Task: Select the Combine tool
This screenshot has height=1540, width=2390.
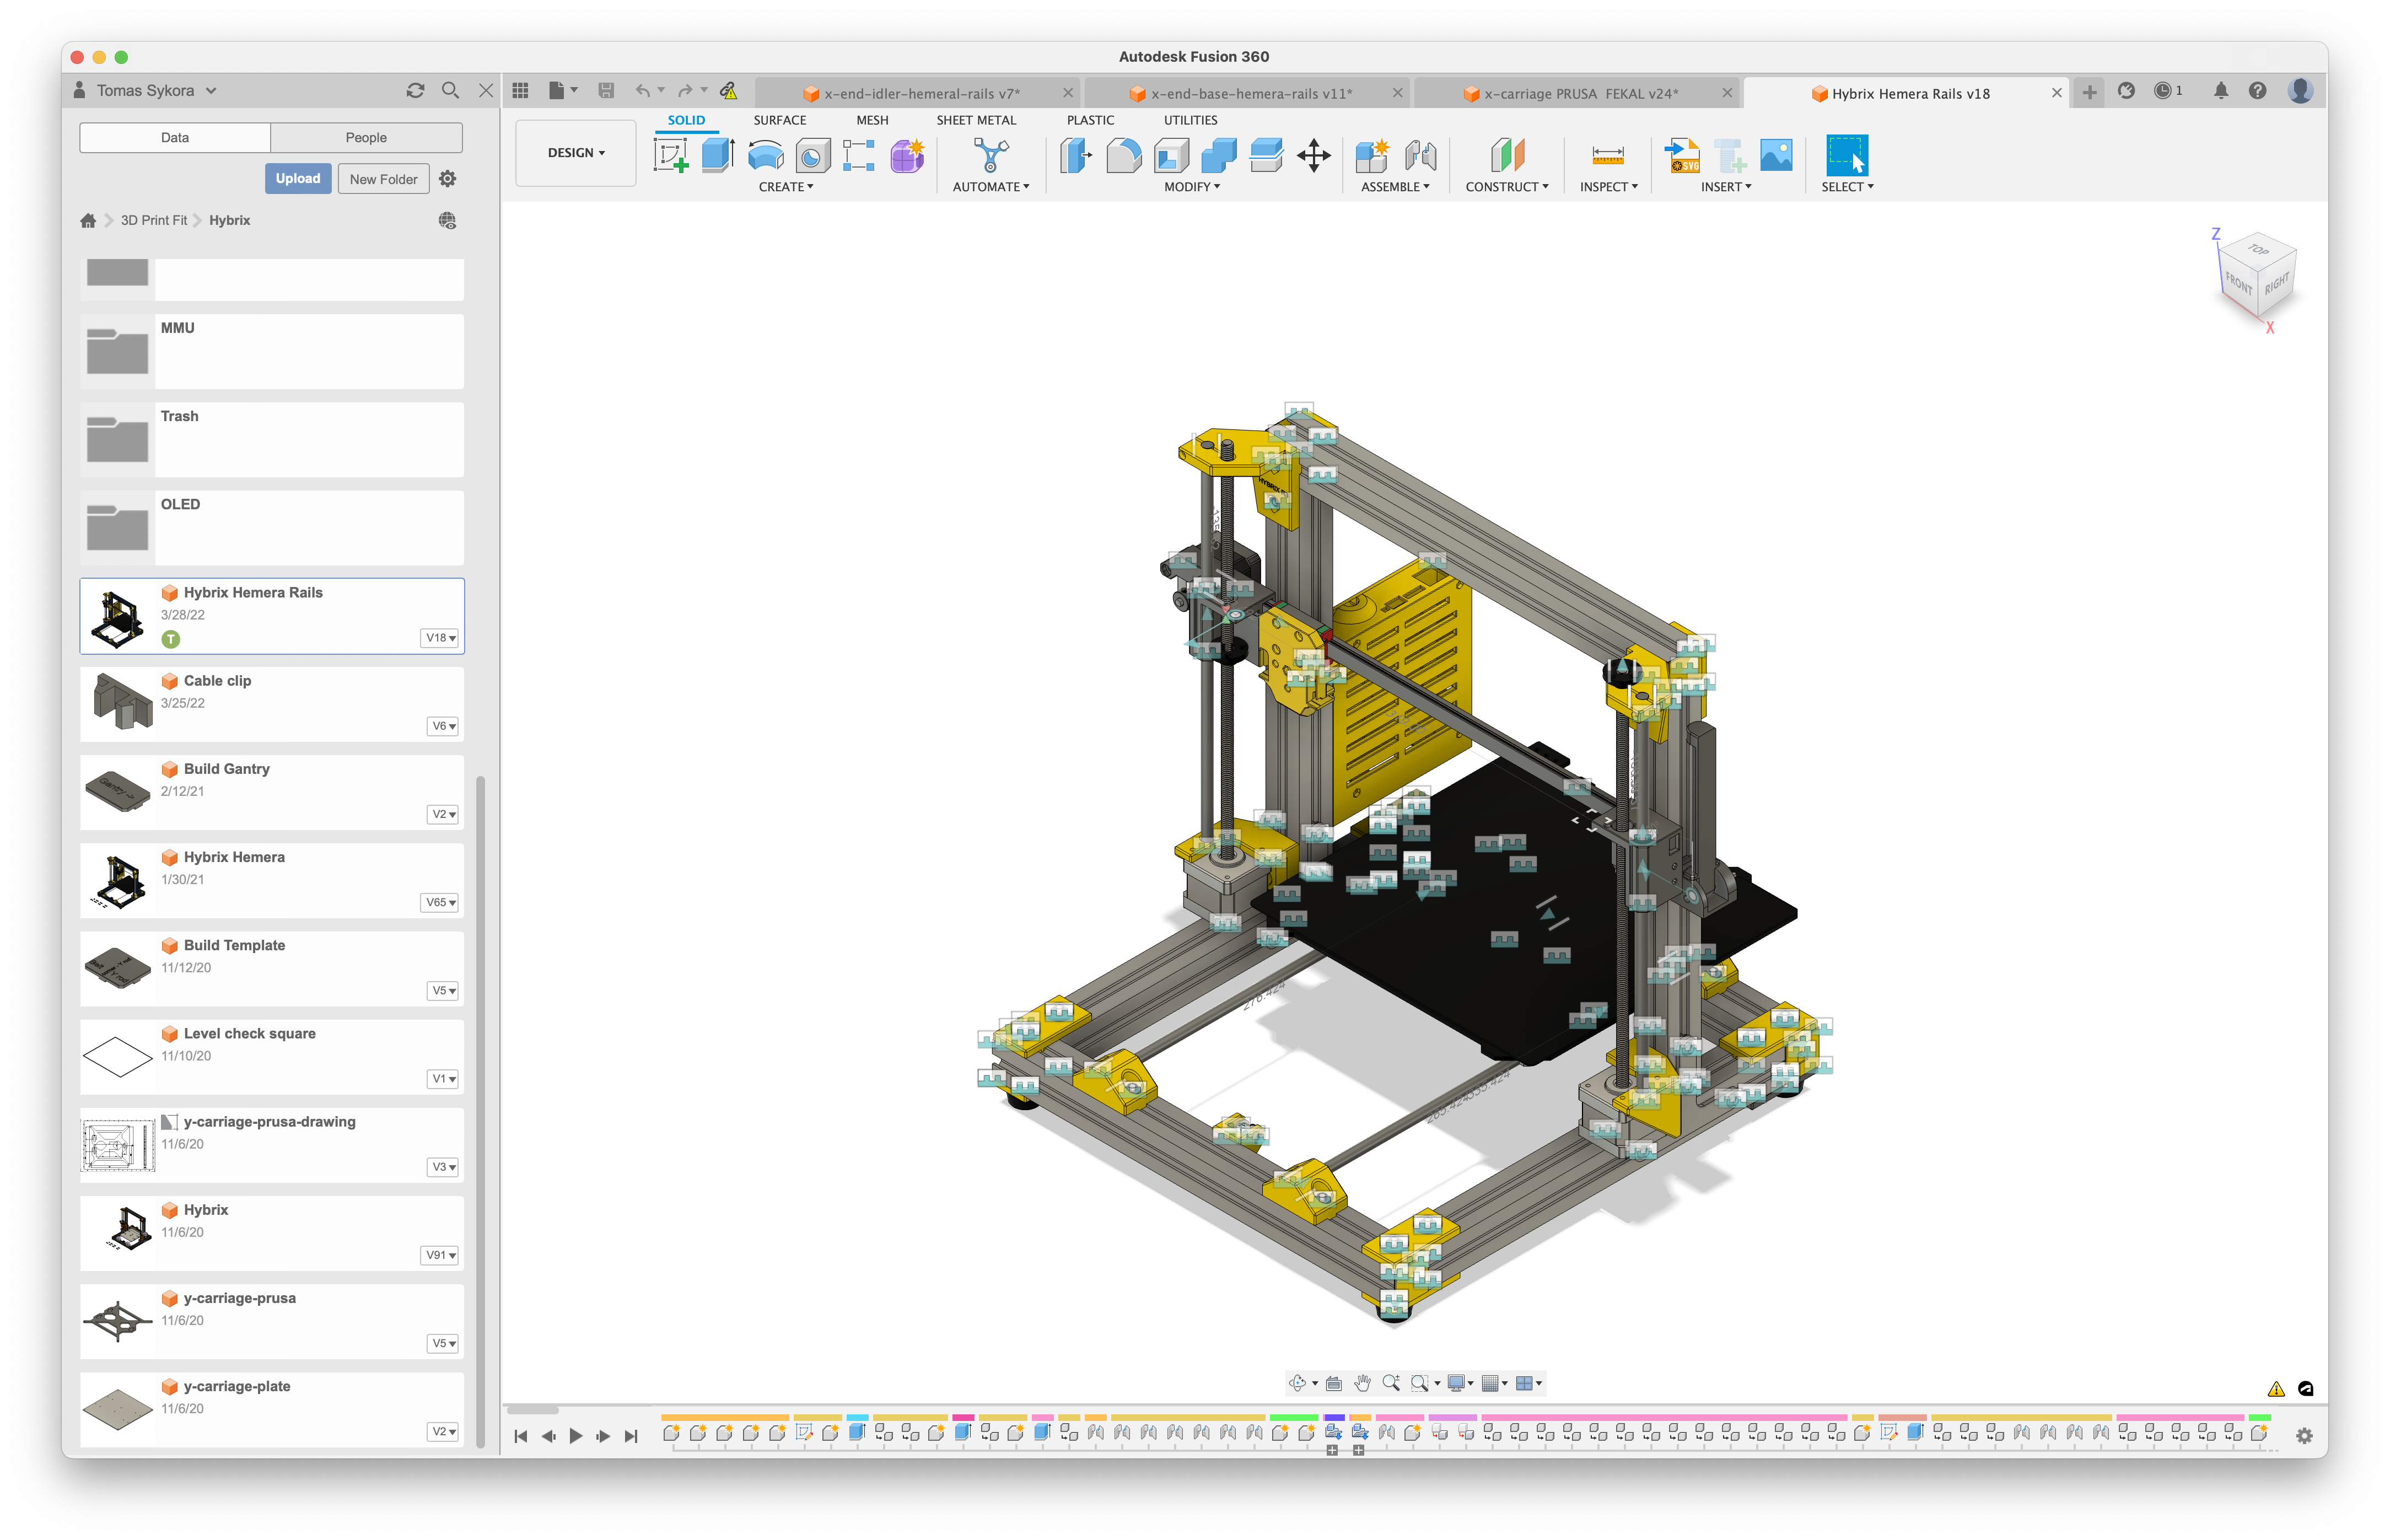Action: tap(1218, 155)
